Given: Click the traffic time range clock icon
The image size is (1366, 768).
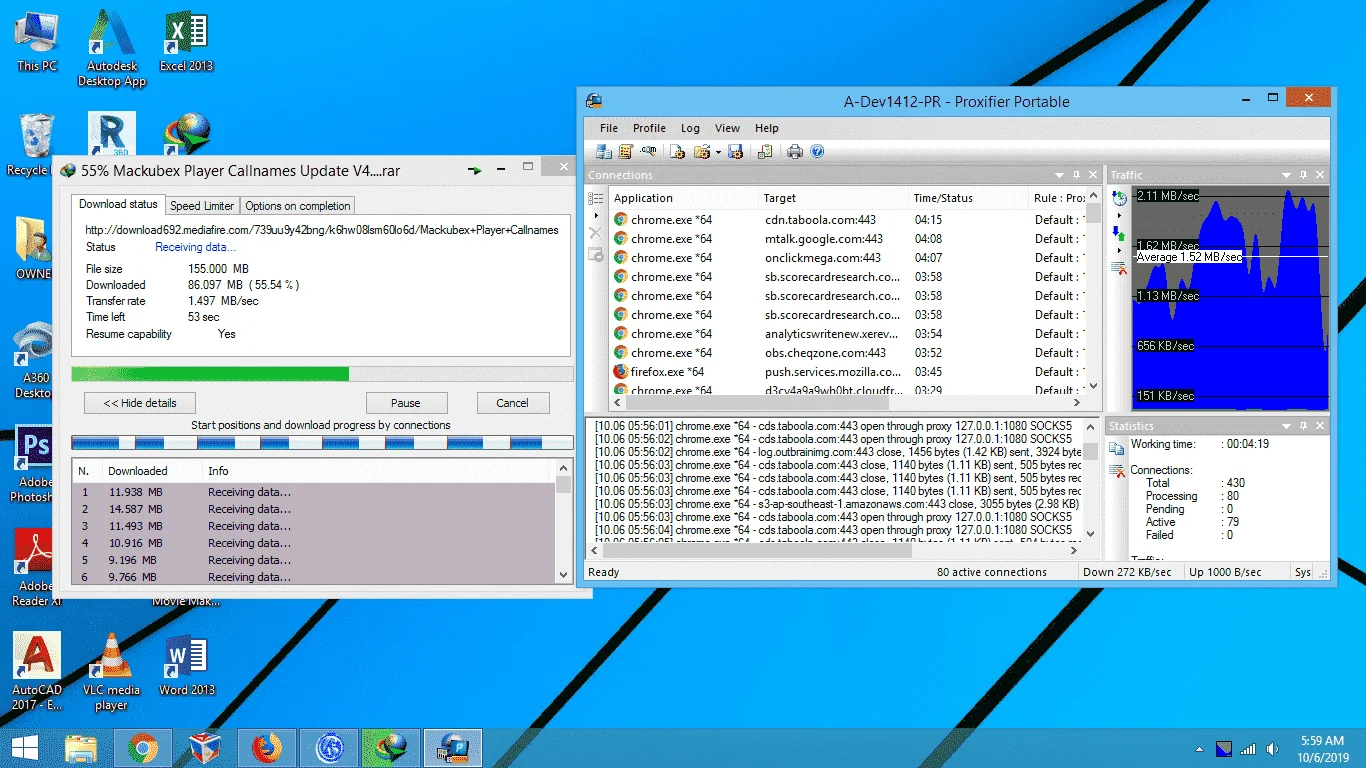Looking at the screenshot, I should point(1119,198).
